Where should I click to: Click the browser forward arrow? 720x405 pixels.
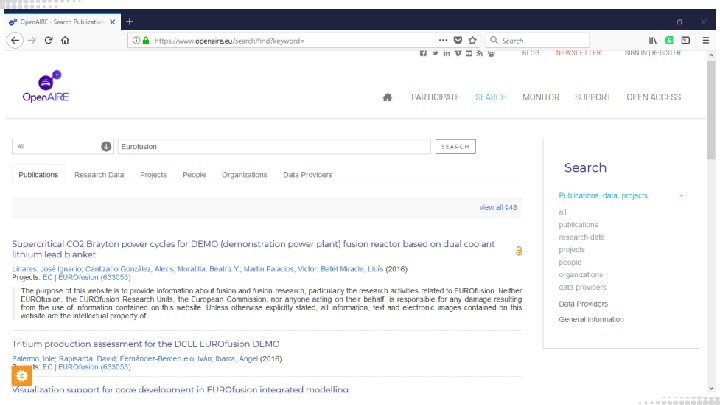click(x=32, y=40)
